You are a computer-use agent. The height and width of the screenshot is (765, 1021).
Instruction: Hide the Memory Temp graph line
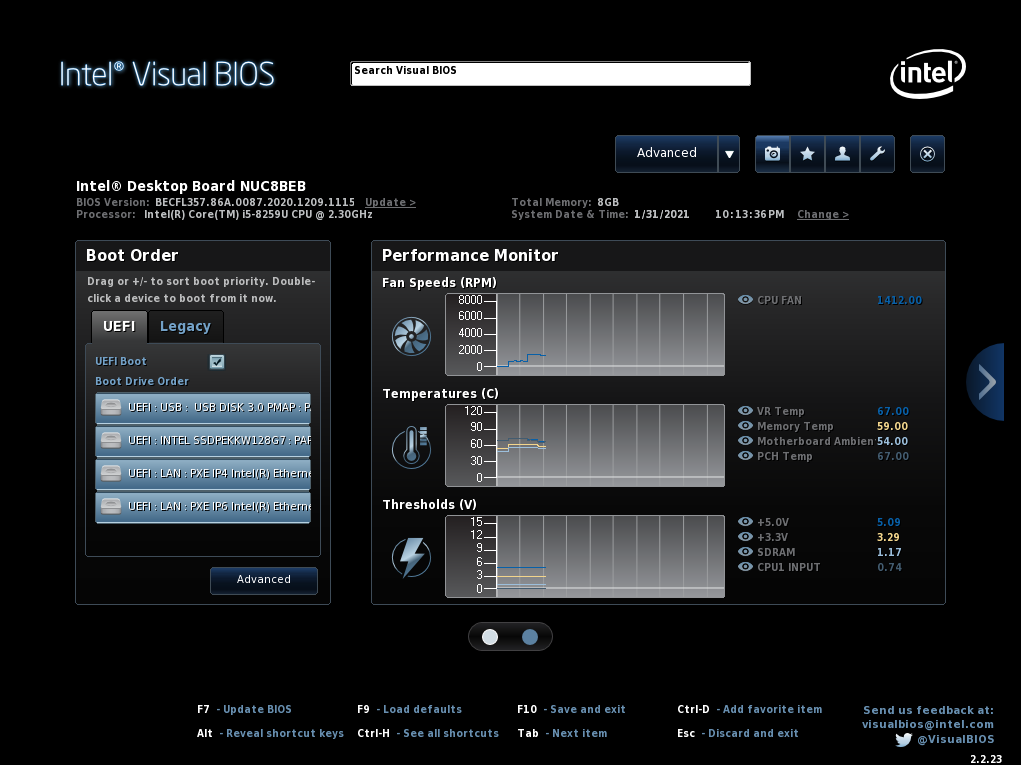[745, 426]
